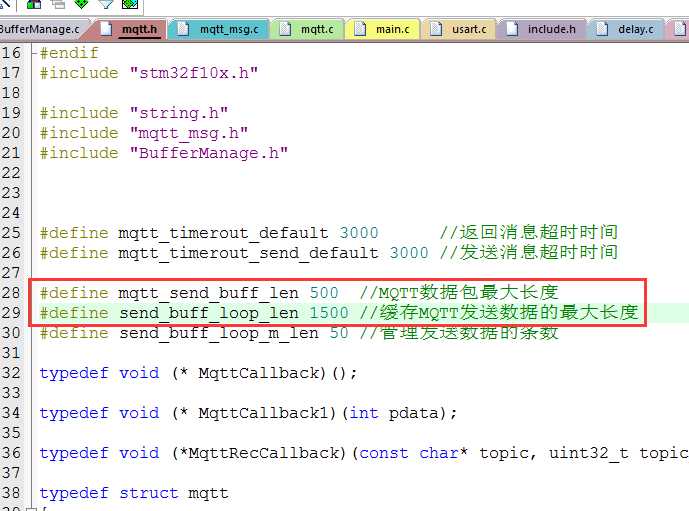Click line number 28 in the gutter
This screenshot has width=689, height=511.
[x=11, y=293]
